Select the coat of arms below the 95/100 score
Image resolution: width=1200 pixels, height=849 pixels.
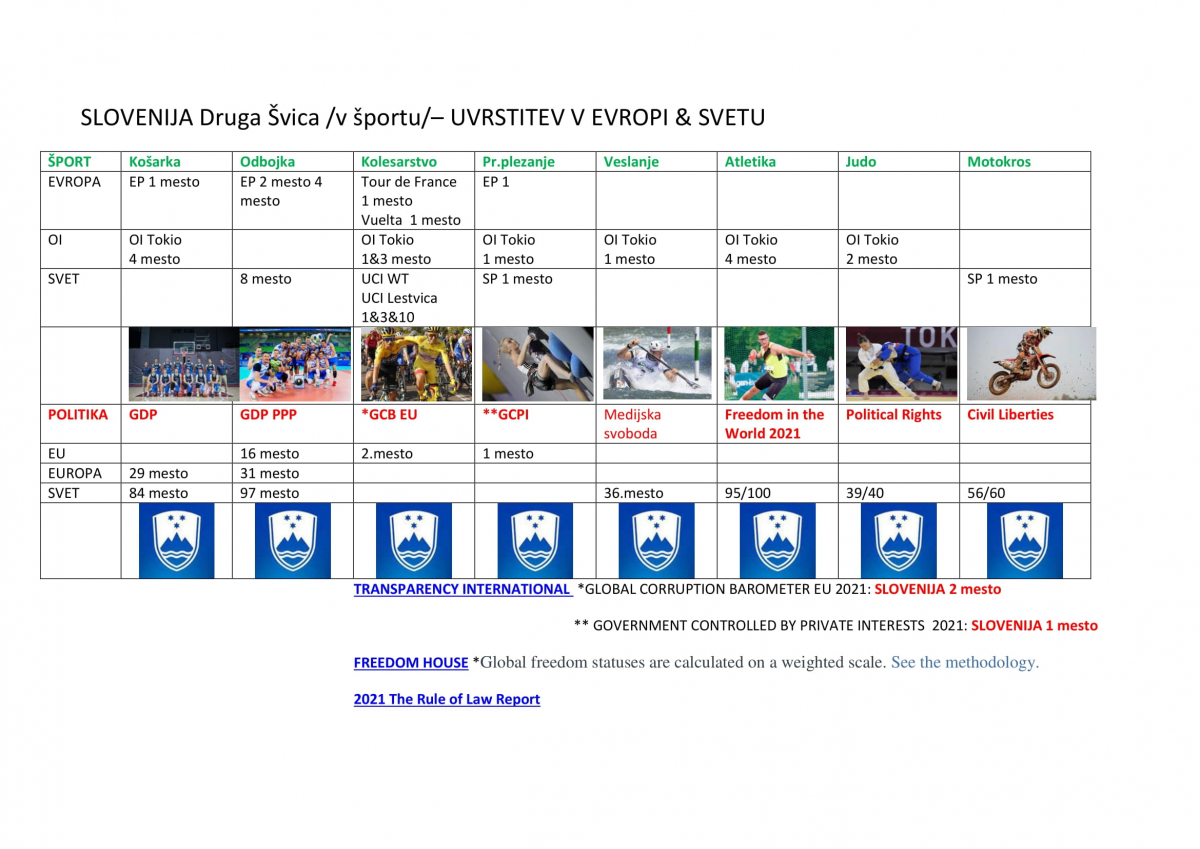777,540
